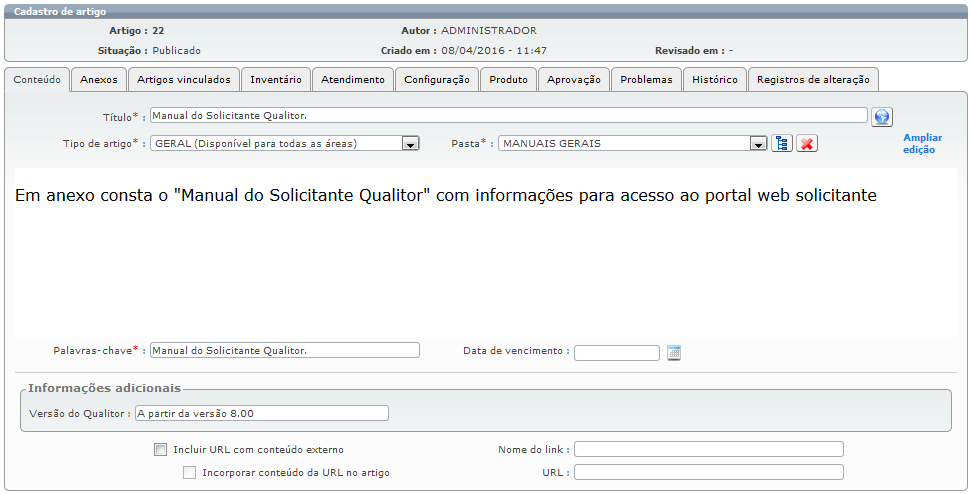Switch to Configuração tab
Screen dimensions: 971x494
(437, 79)
